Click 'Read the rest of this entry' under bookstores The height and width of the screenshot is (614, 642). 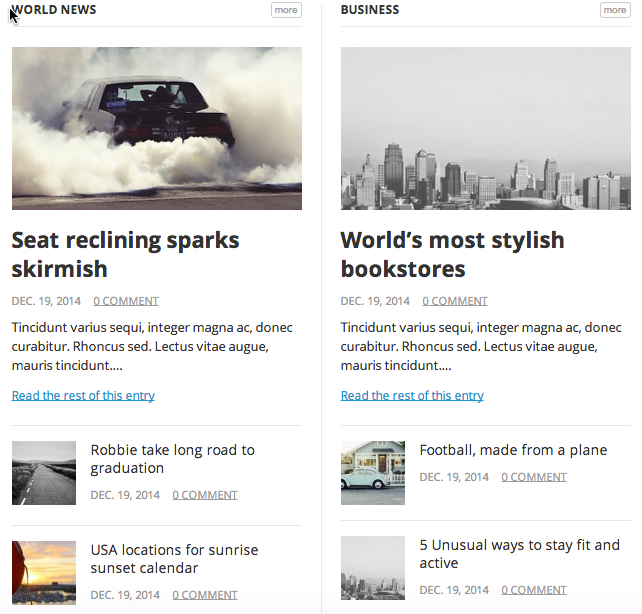[412, 395]
